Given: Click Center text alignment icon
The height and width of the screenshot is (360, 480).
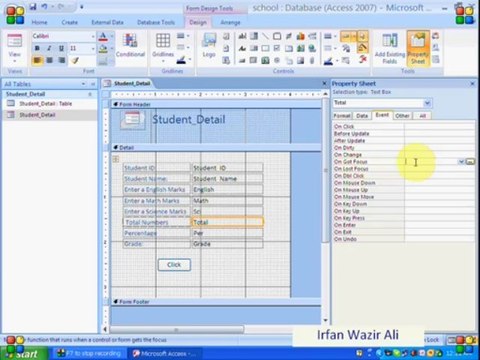Looking at the screenshot, I should click(x=49, y=60).
